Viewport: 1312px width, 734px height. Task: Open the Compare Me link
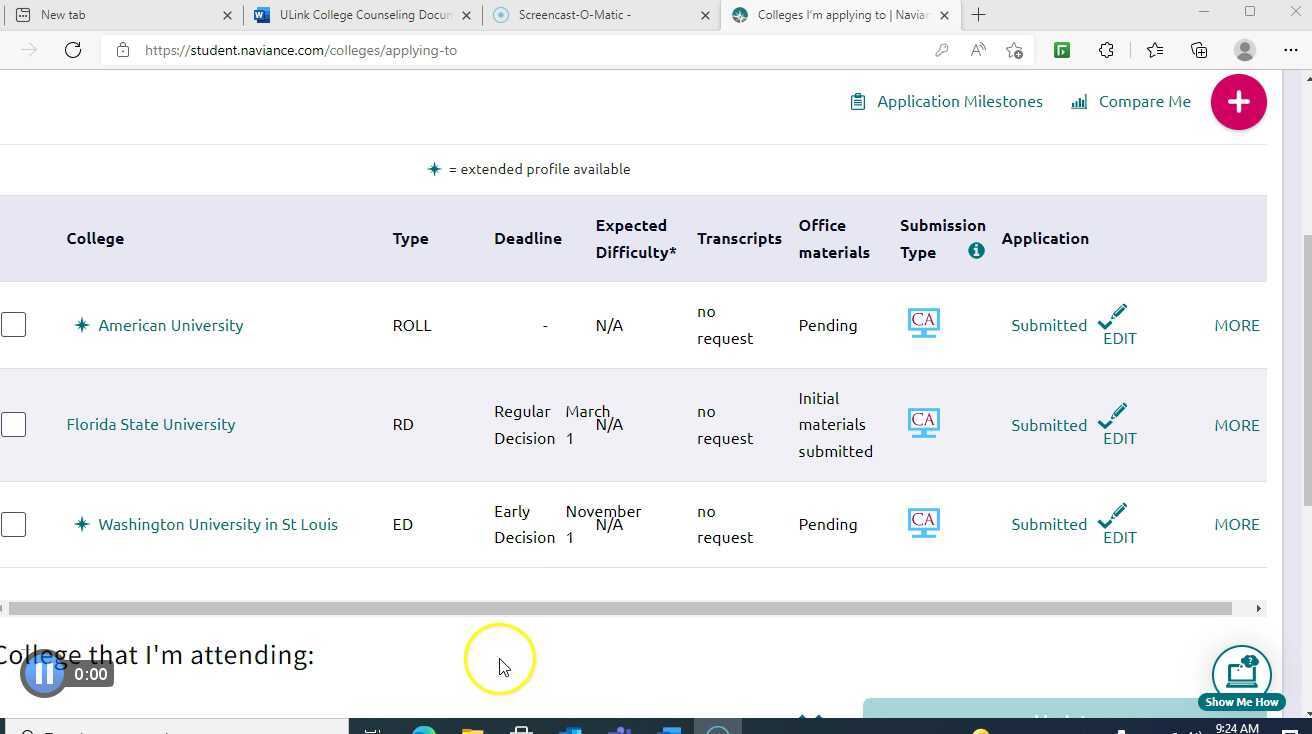1131,102
